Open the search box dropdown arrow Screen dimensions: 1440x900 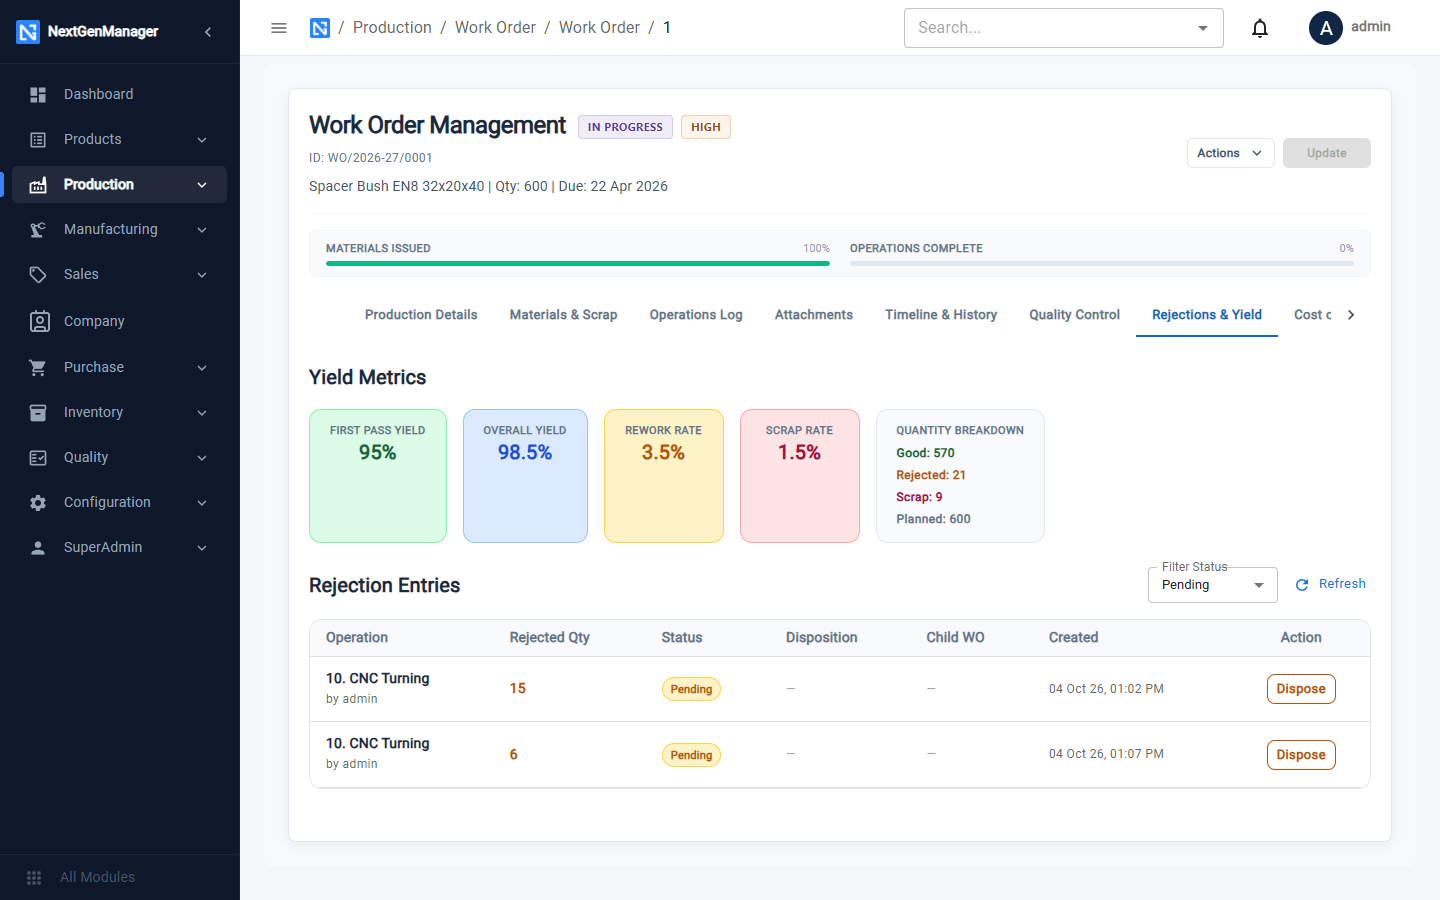click(x=1203, y=28)
